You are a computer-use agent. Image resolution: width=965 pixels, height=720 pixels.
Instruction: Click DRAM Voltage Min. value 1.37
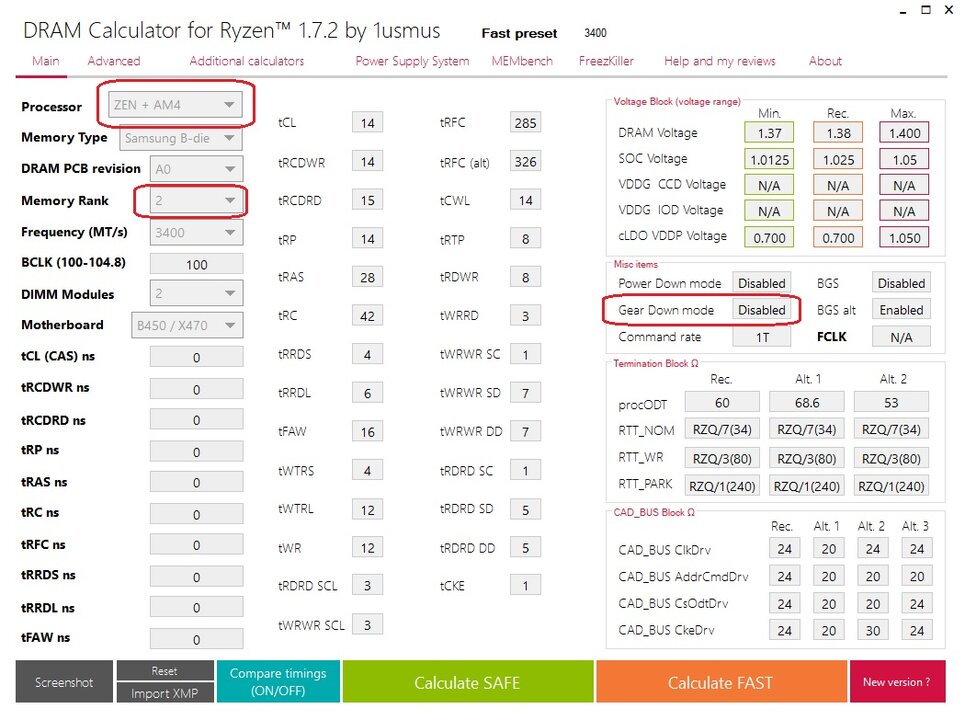[x=769, y=133]
